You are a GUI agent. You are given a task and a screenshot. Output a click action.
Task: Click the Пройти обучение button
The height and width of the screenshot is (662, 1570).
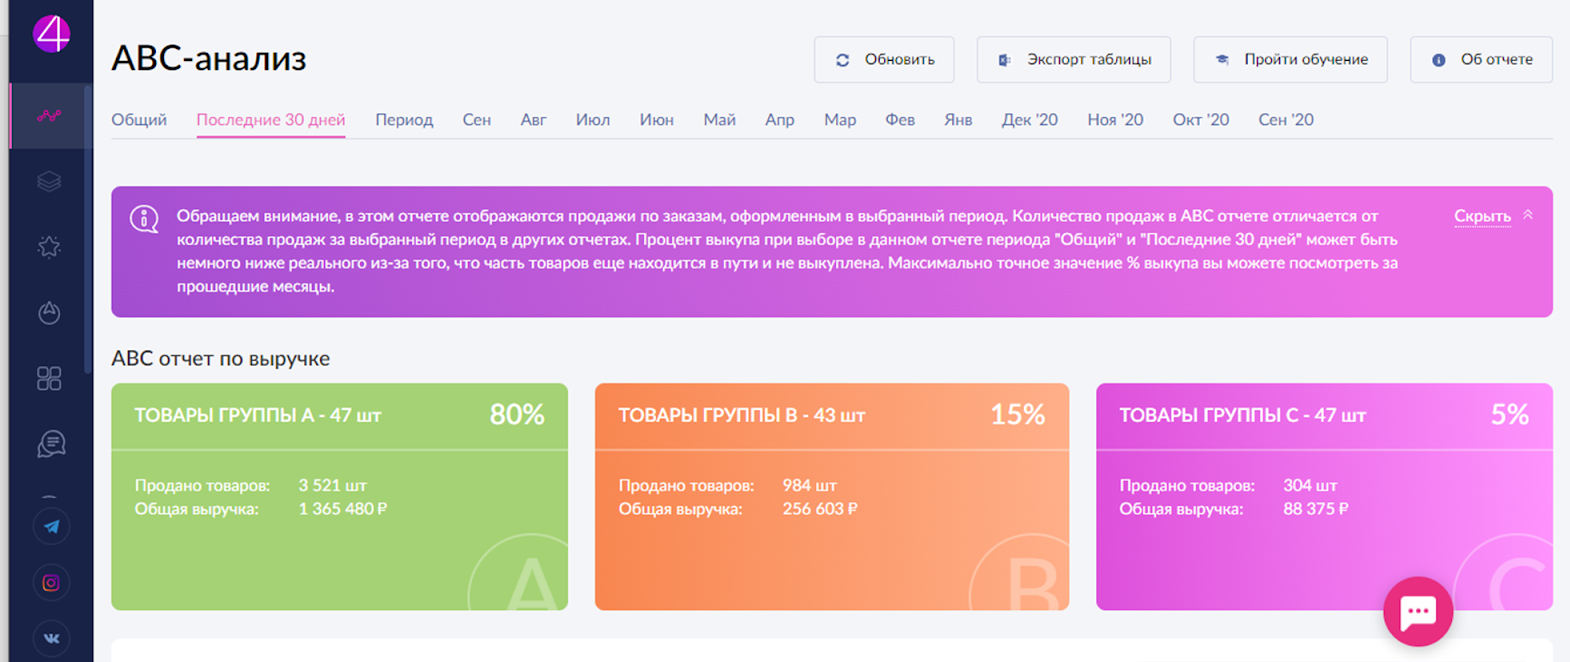1290,60
